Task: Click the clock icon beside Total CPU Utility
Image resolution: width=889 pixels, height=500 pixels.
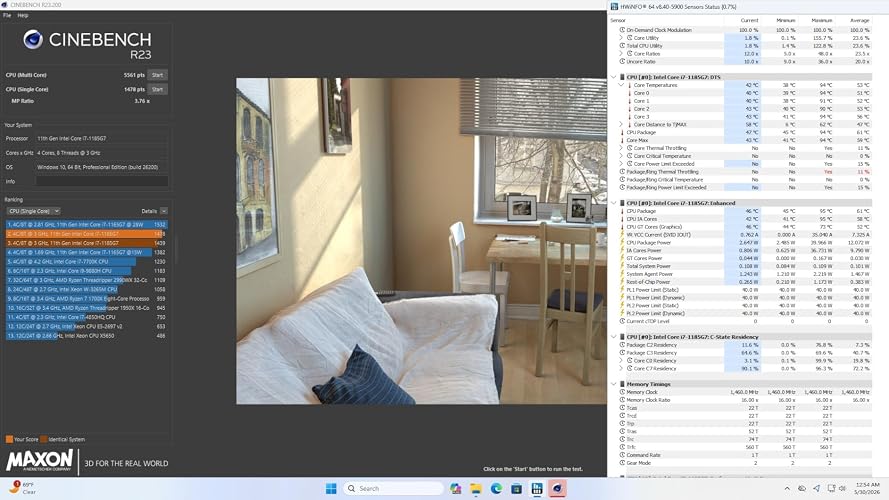Action: click(623, 46)
